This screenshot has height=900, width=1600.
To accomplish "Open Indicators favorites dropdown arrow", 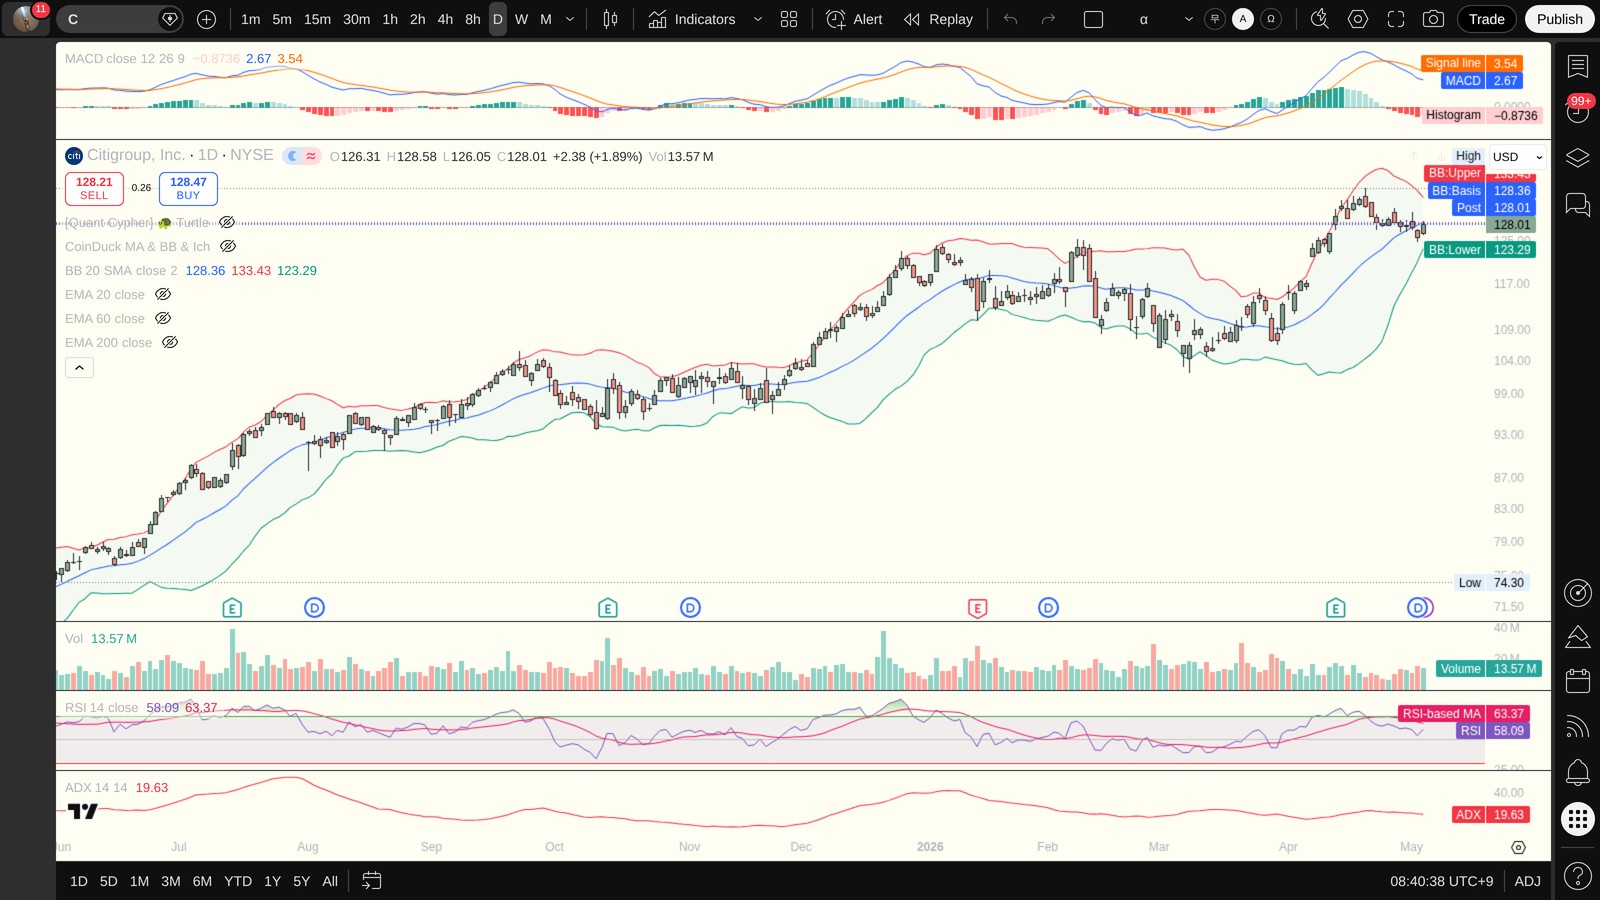I will [757, 19].
